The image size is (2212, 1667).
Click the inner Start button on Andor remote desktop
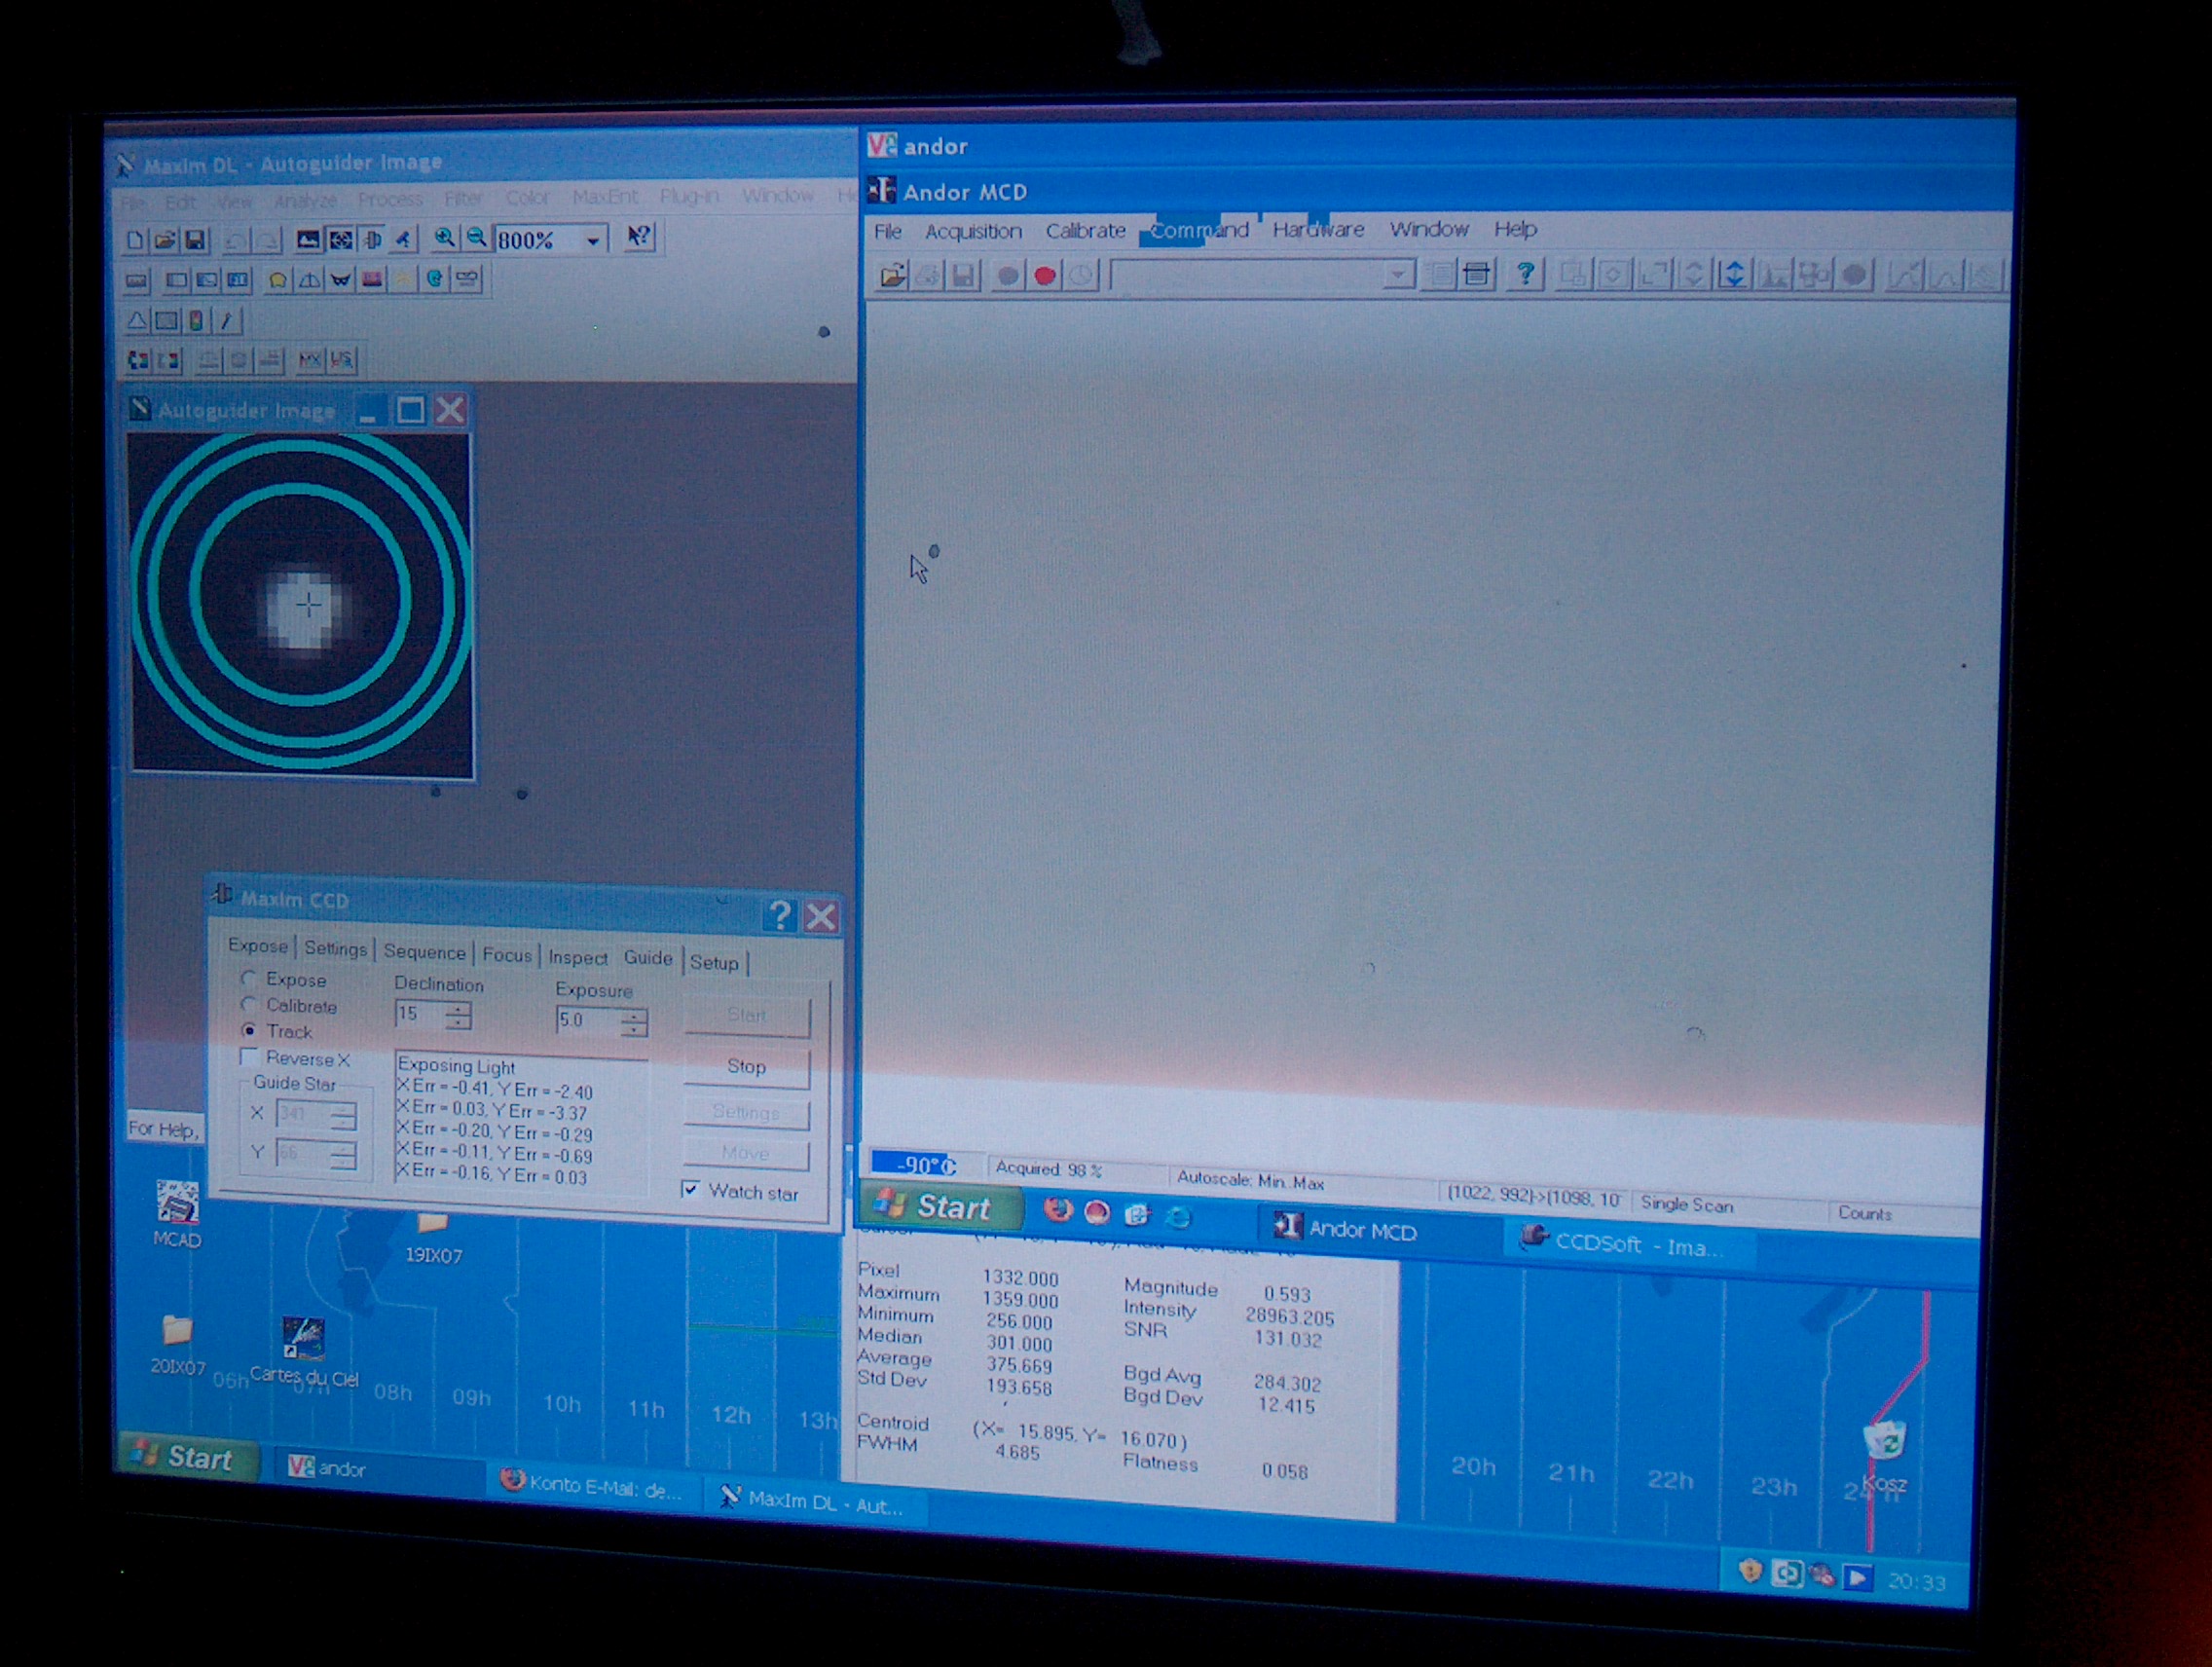[942, 1207]
